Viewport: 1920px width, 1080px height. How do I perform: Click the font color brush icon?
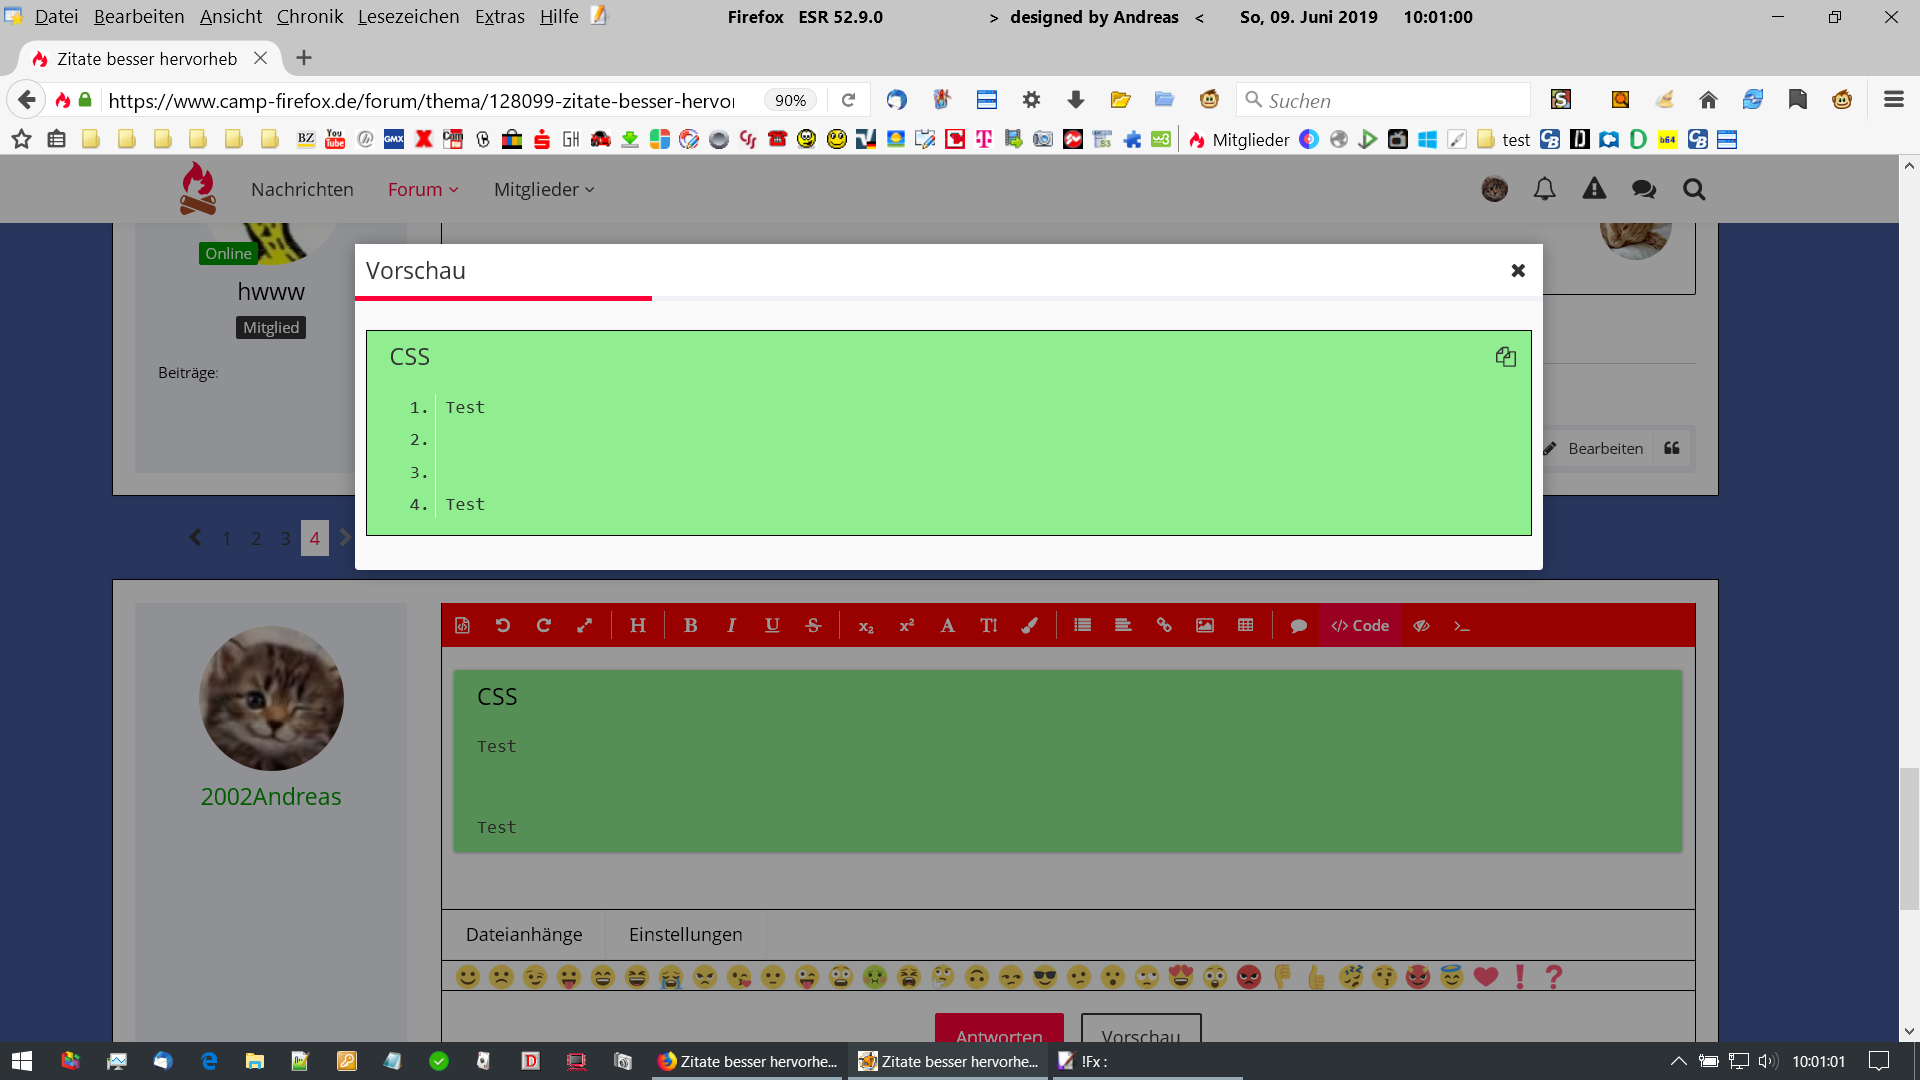coord(1029,625)
